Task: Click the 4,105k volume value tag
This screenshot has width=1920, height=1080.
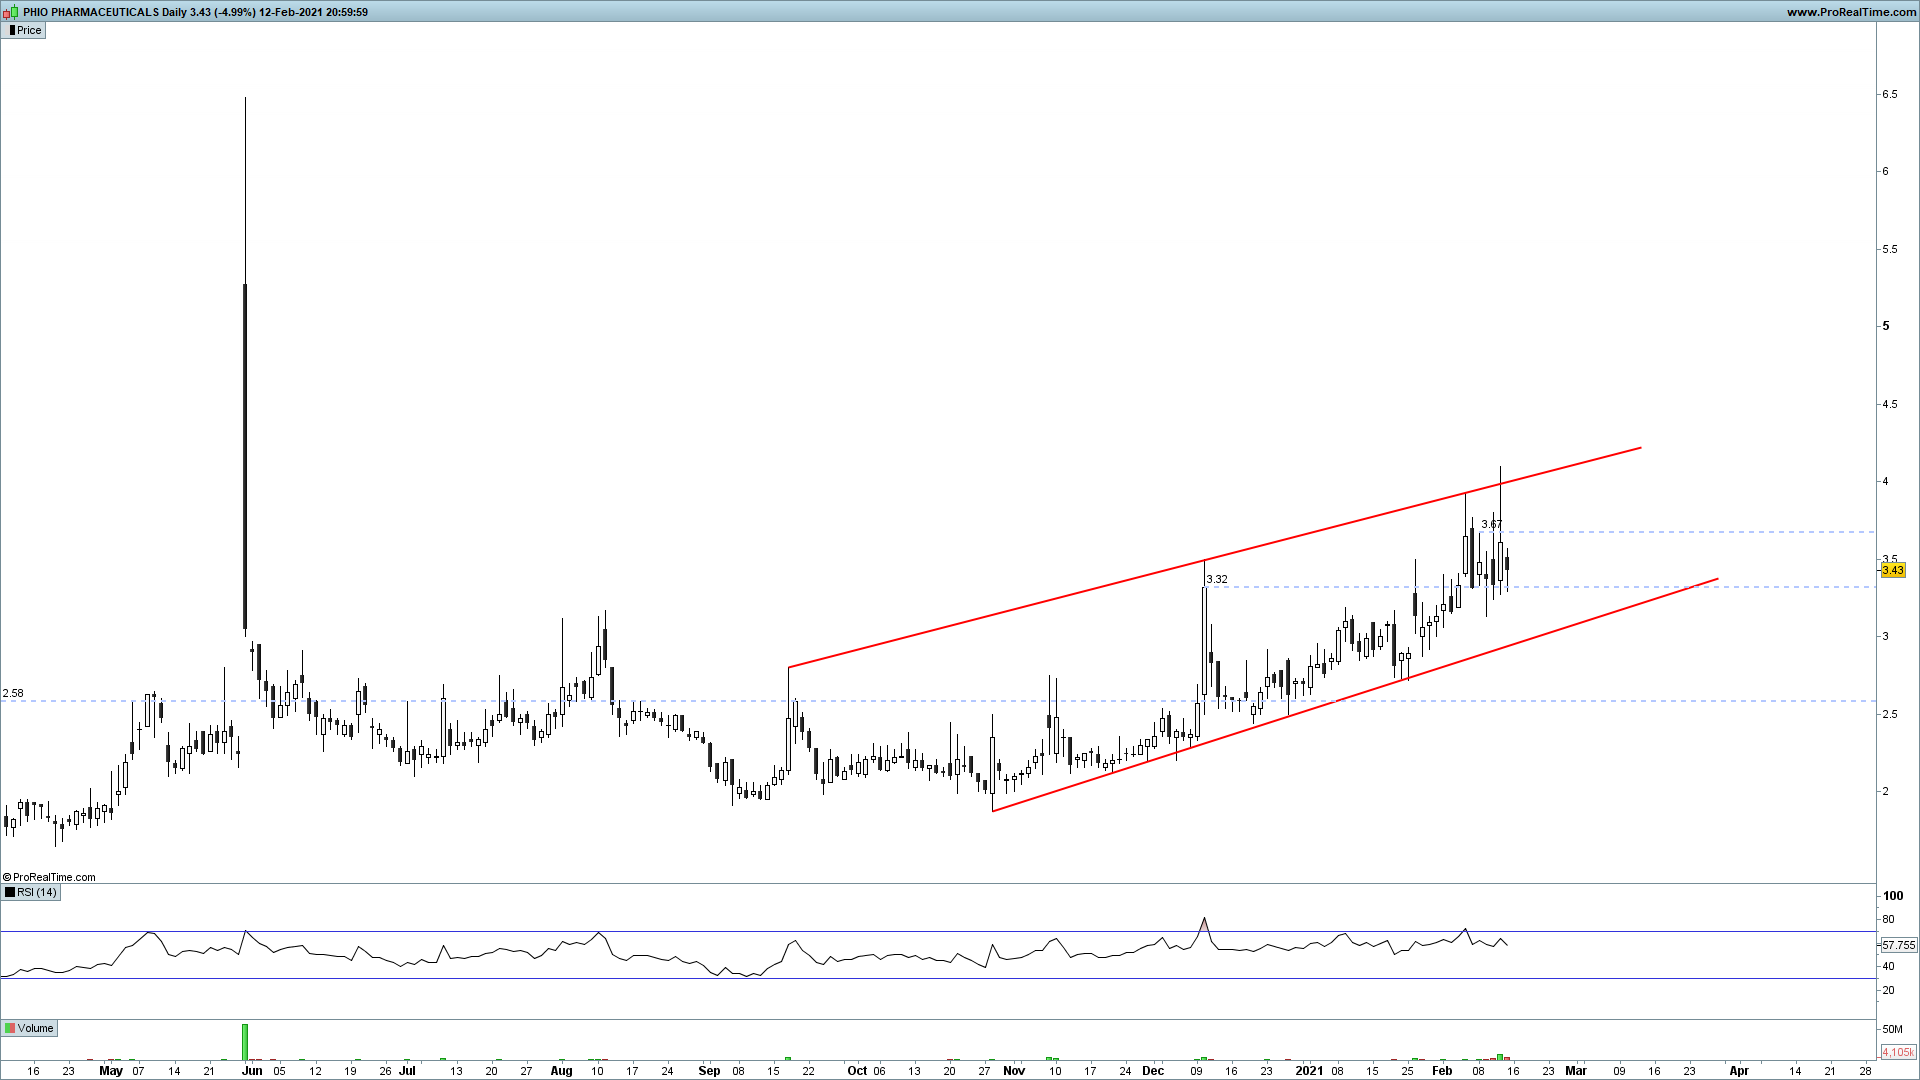Action: coord(1898,1052)
